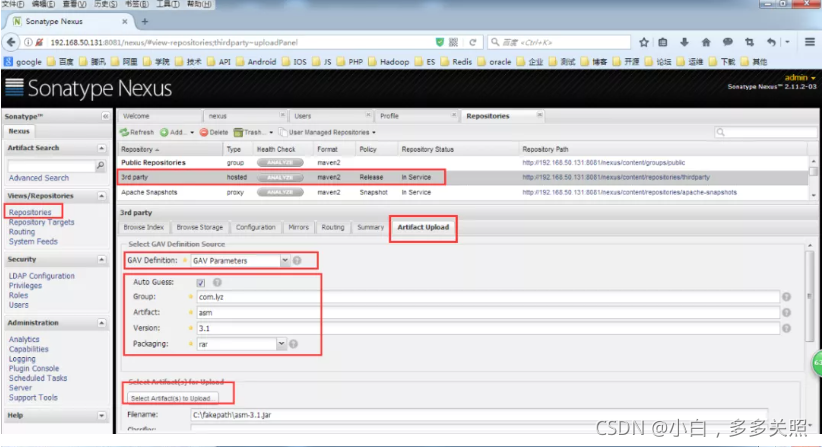Collapse the Artifact Search section
823x447 pixels.
[101, 148]
